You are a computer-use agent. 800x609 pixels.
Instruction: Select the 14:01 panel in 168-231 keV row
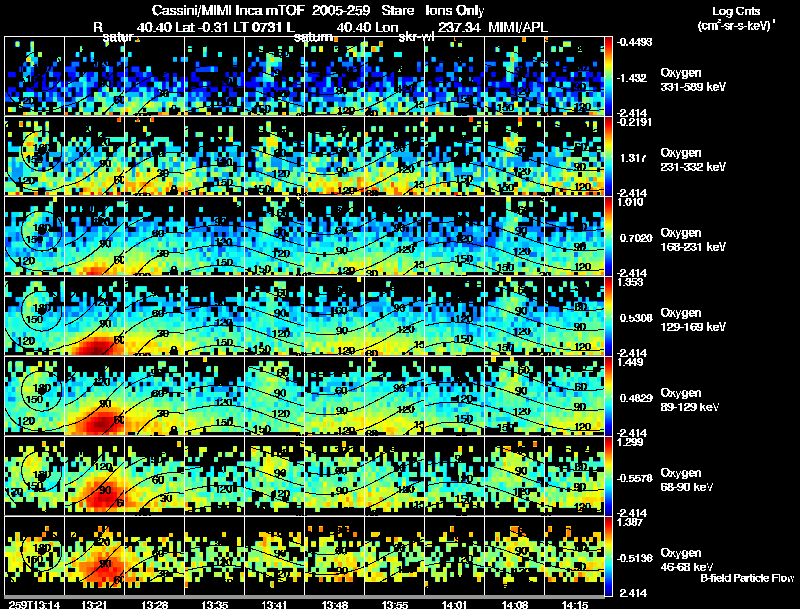click(x=455, y=236)
